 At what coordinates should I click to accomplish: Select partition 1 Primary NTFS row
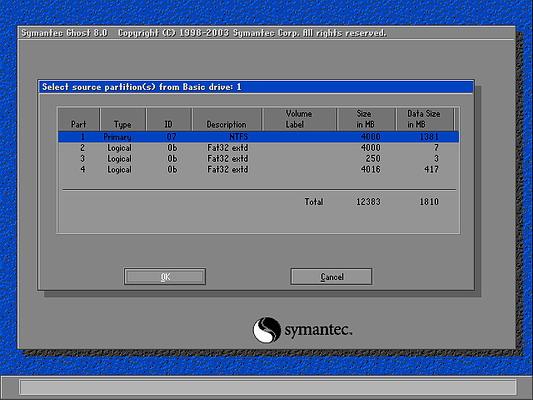[x=258, y=137]
